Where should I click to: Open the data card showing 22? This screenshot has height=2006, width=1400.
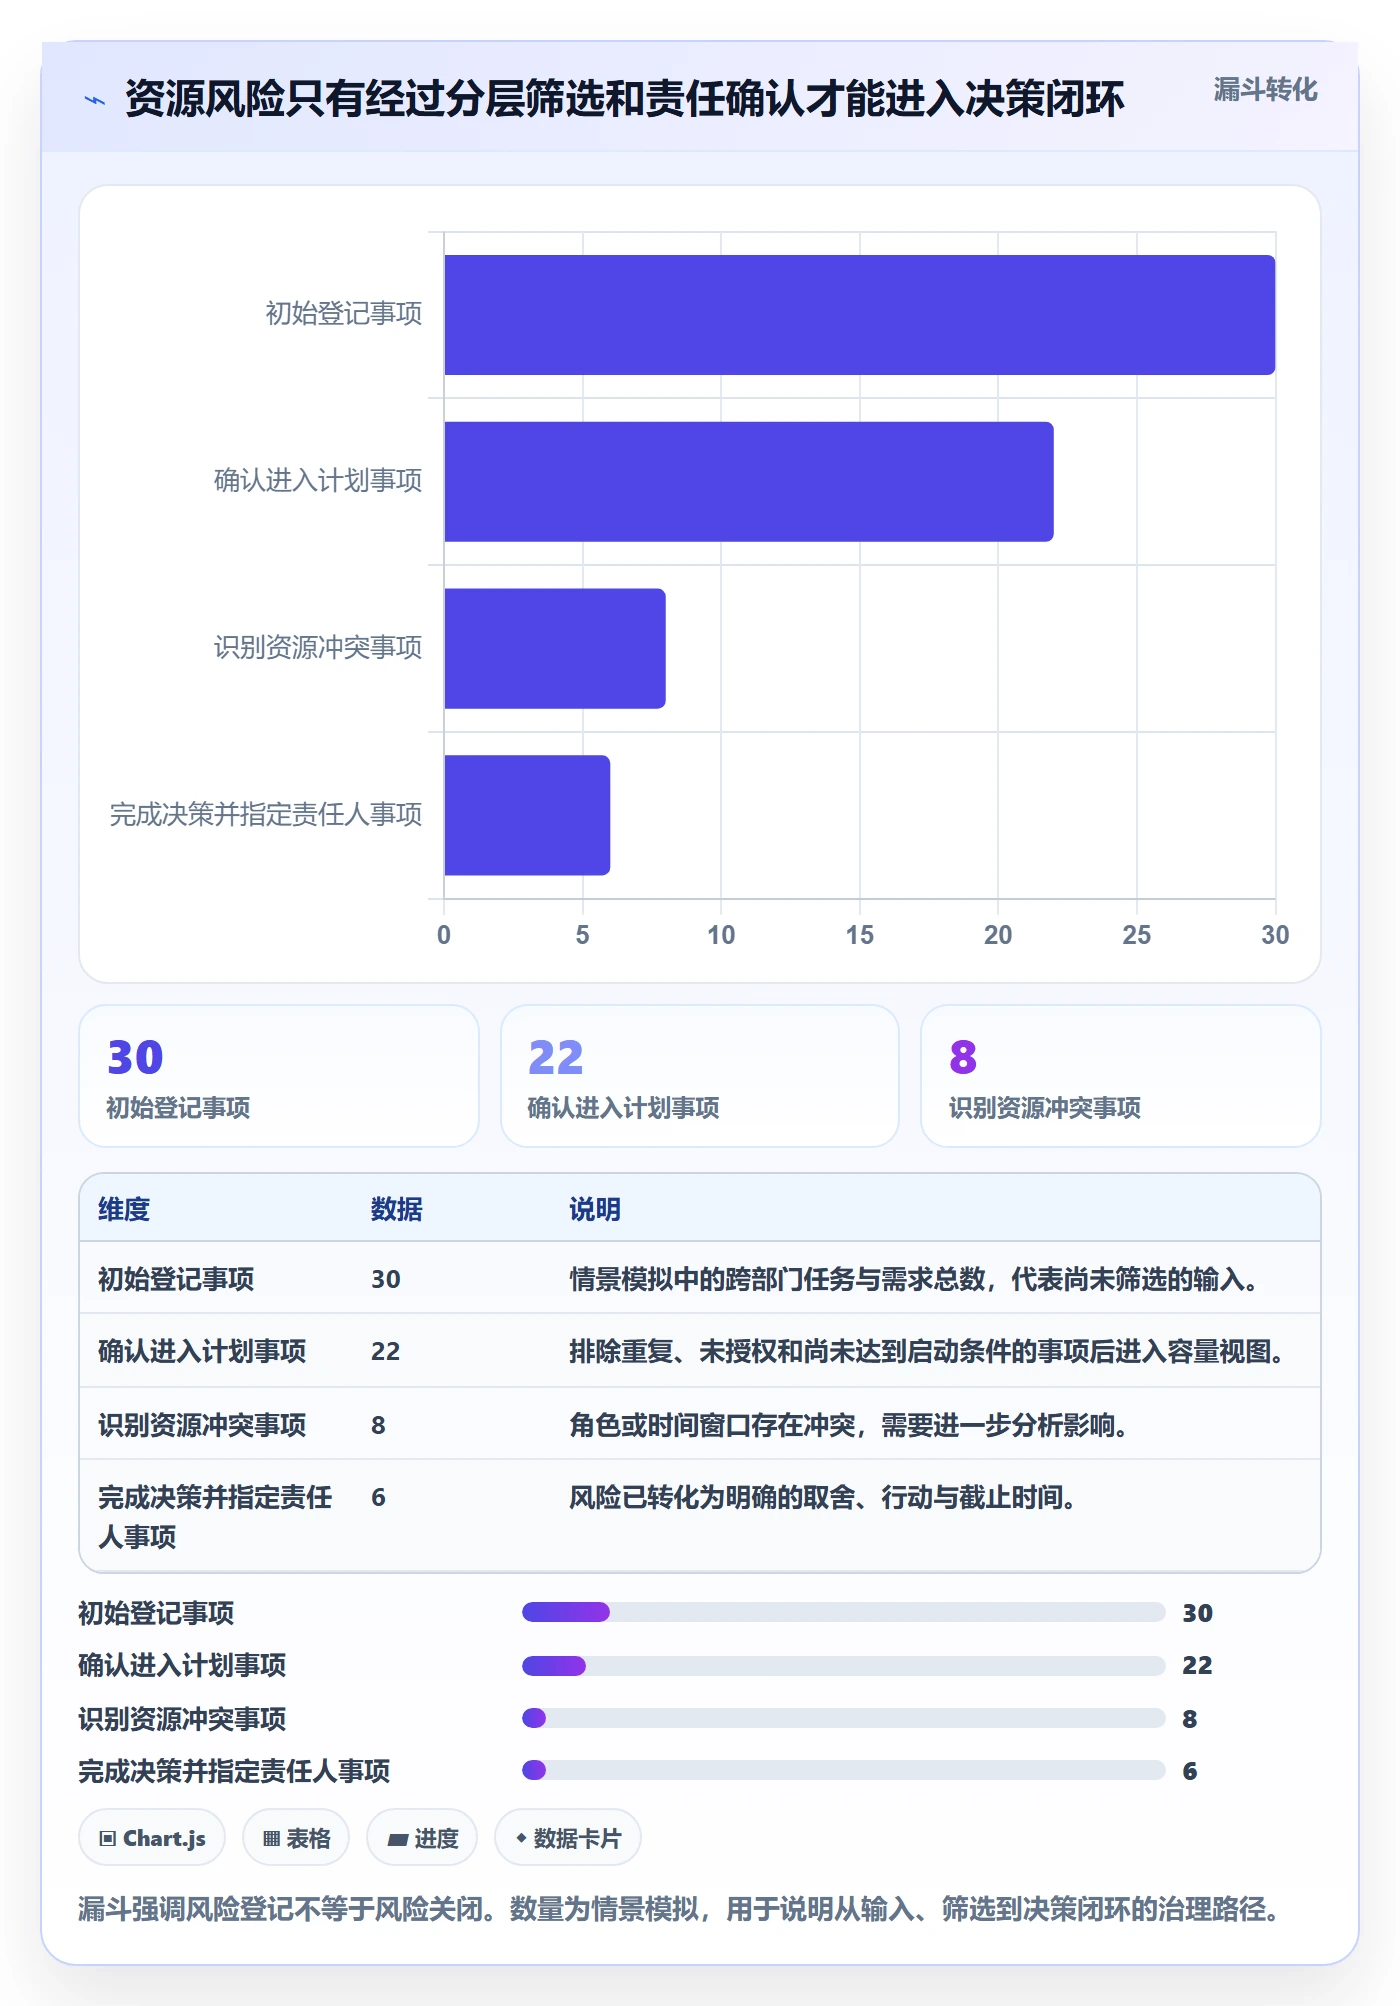click(x=700, y=1076)
